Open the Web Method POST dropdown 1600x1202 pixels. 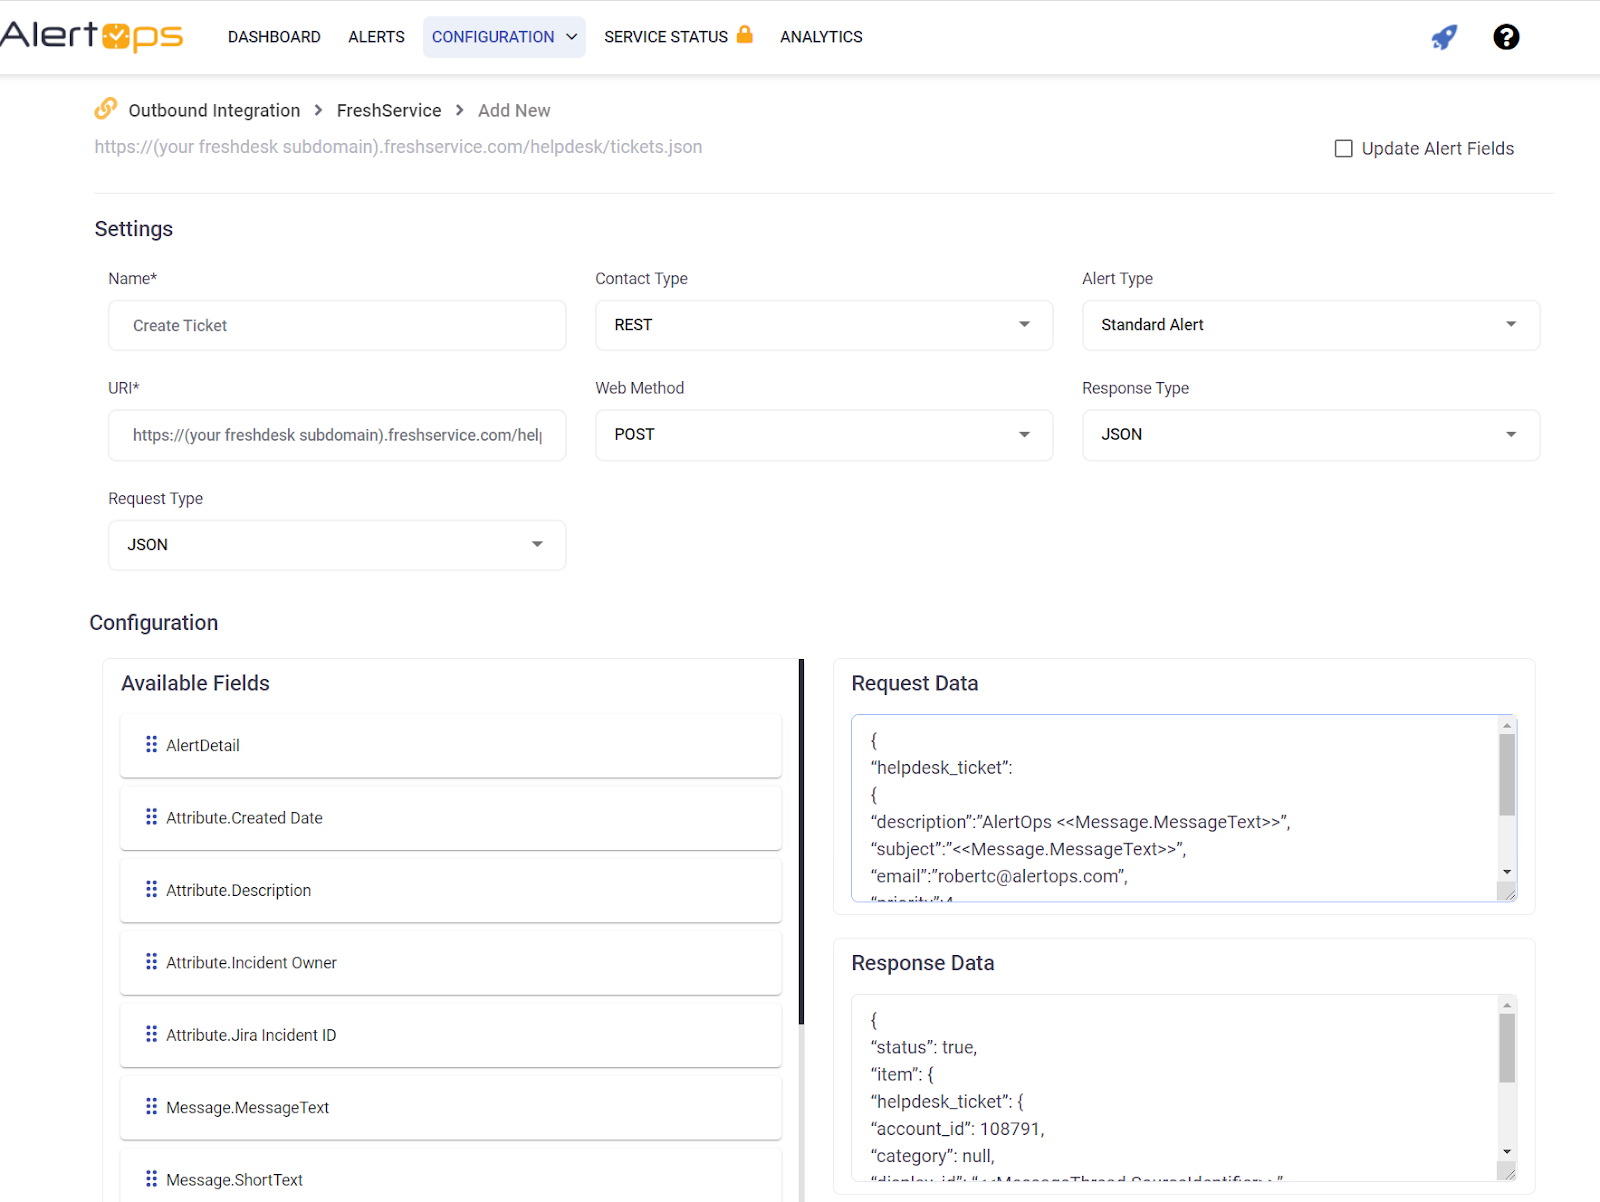(823, 435)
